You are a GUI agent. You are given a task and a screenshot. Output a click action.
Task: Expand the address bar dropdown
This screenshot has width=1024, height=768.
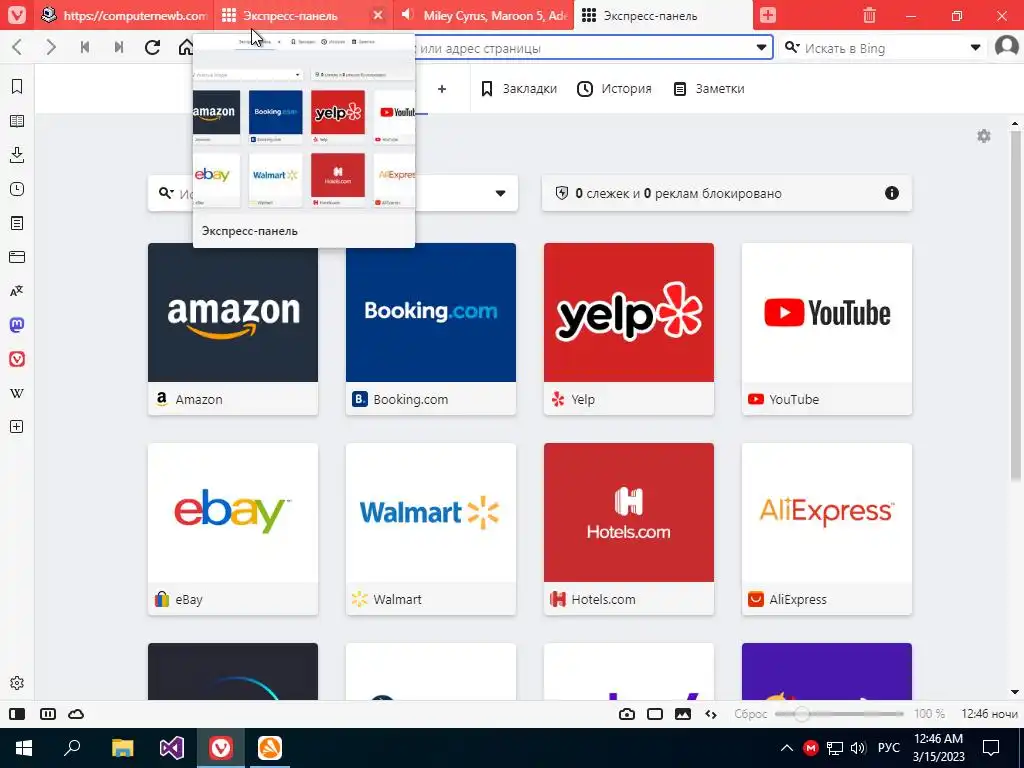[x=761, y=48]
